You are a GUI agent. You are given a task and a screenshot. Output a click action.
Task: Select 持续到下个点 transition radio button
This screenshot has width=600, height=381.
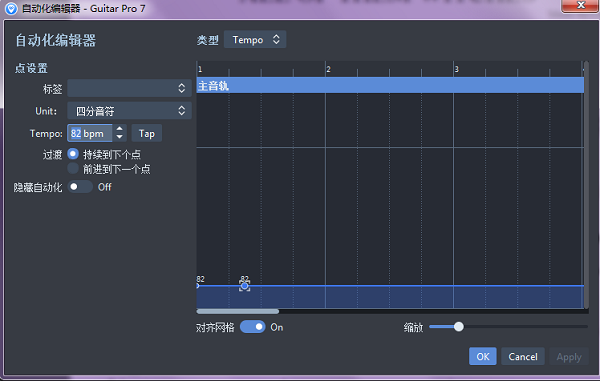click(73, 154)
